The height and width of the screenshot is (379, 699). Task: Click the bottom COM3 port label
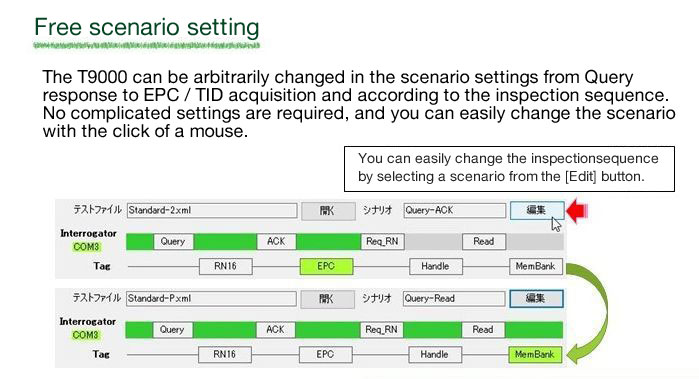click(85, 335)
